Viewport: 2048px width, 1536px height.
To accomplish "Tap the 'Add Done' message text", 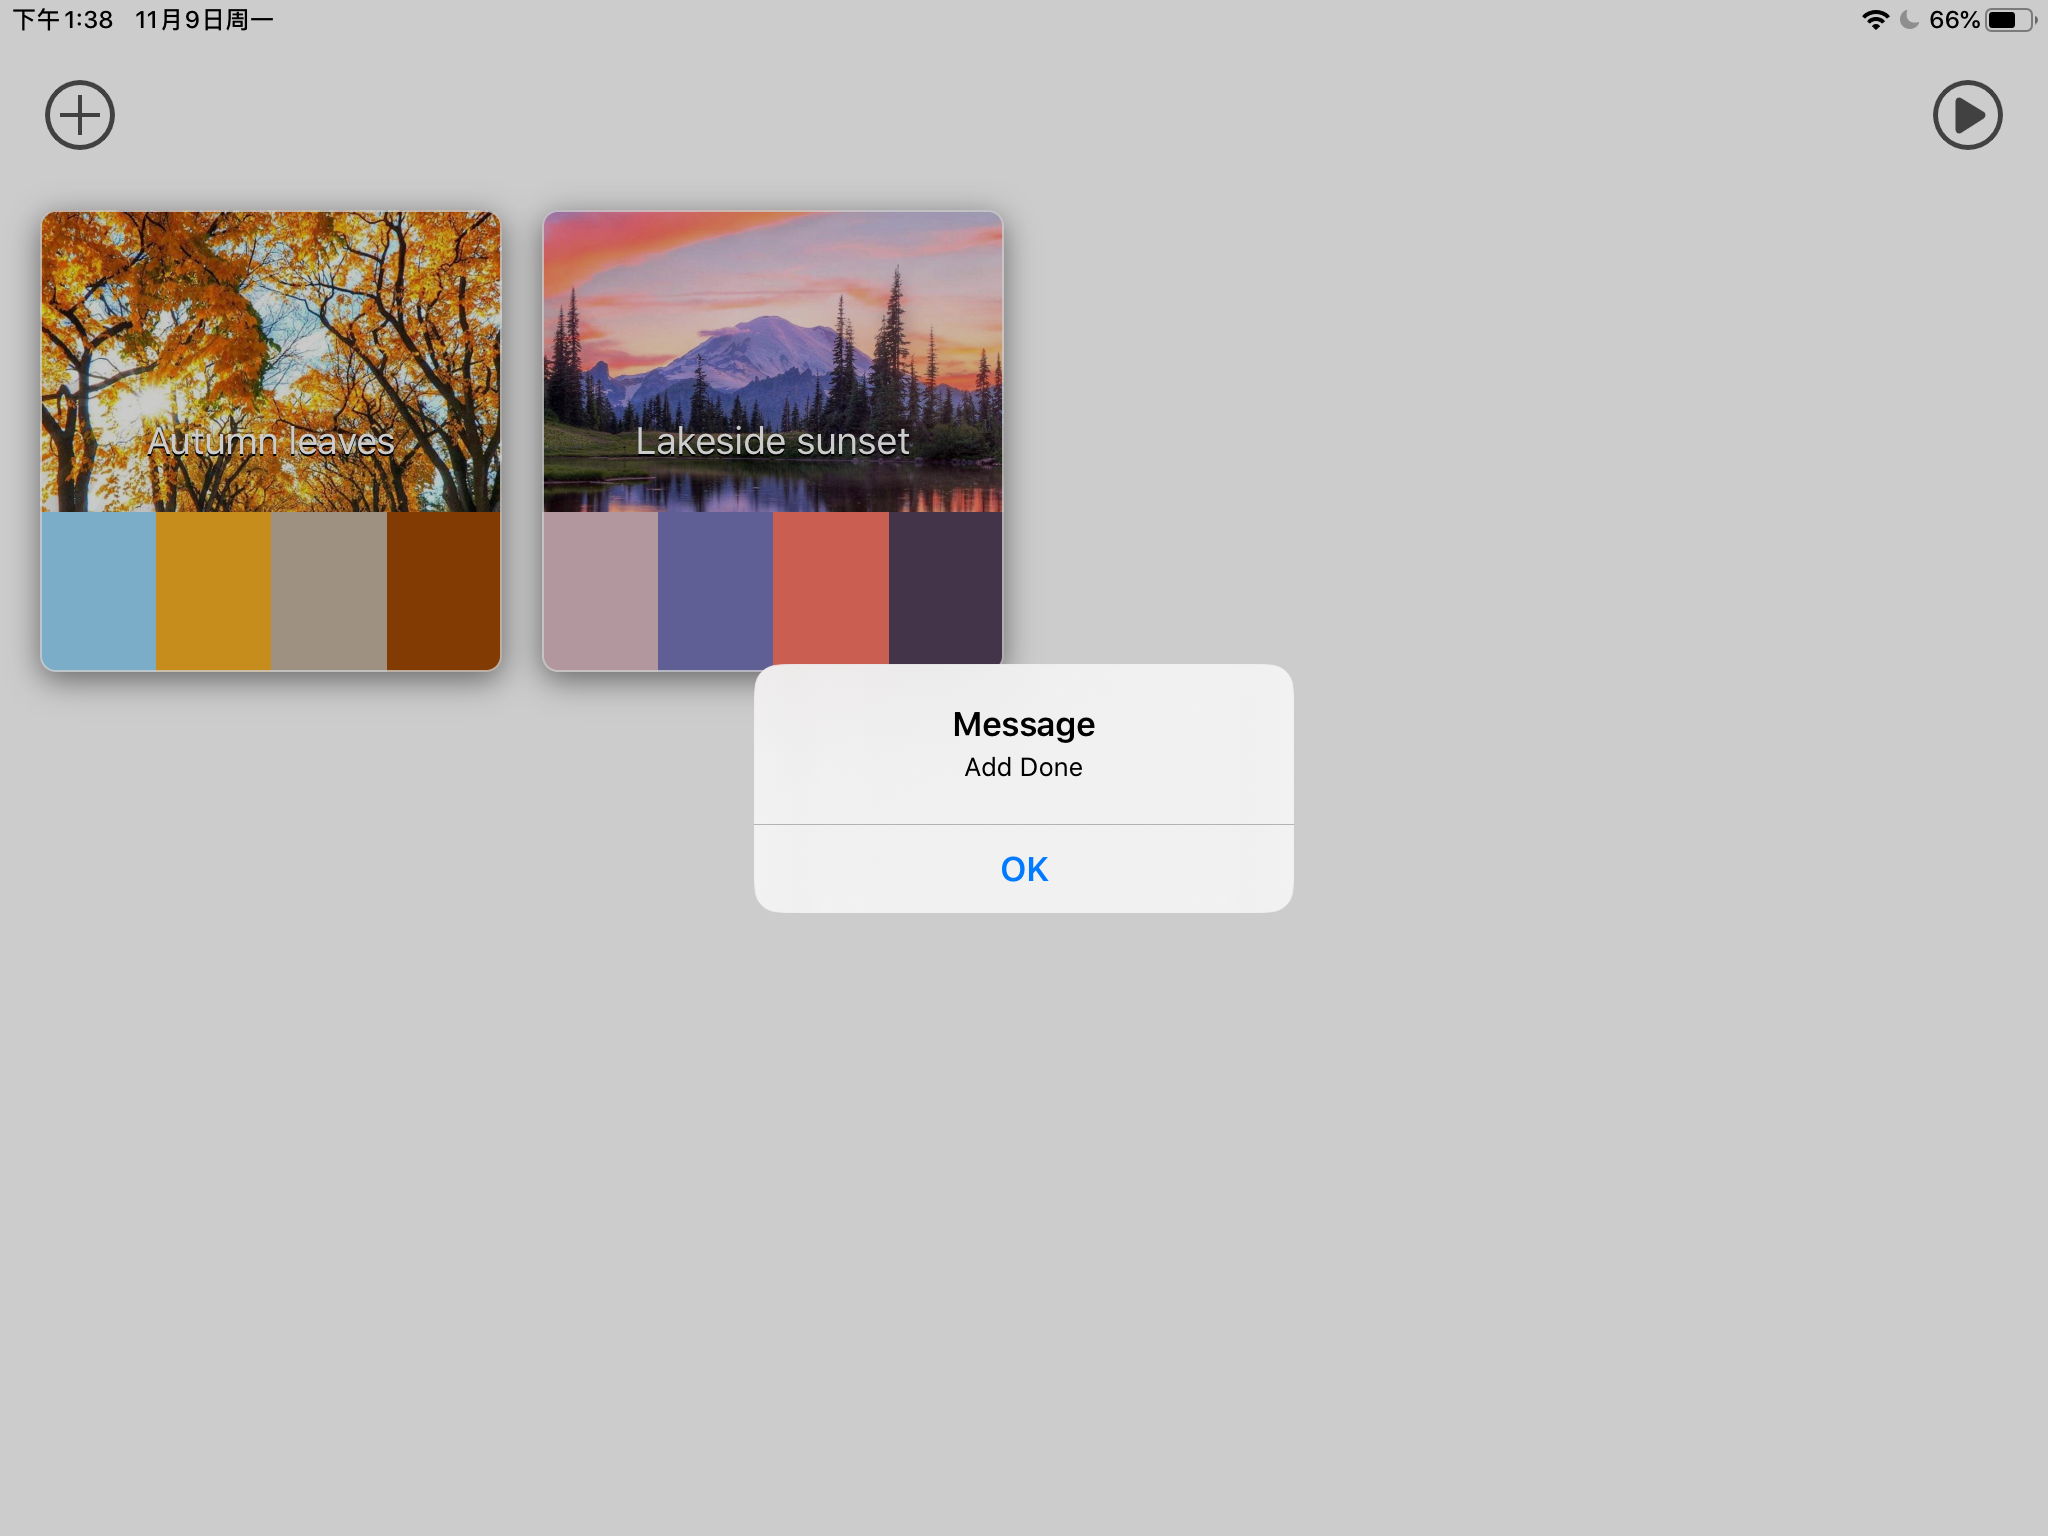I will click(x=1024, y=767).
